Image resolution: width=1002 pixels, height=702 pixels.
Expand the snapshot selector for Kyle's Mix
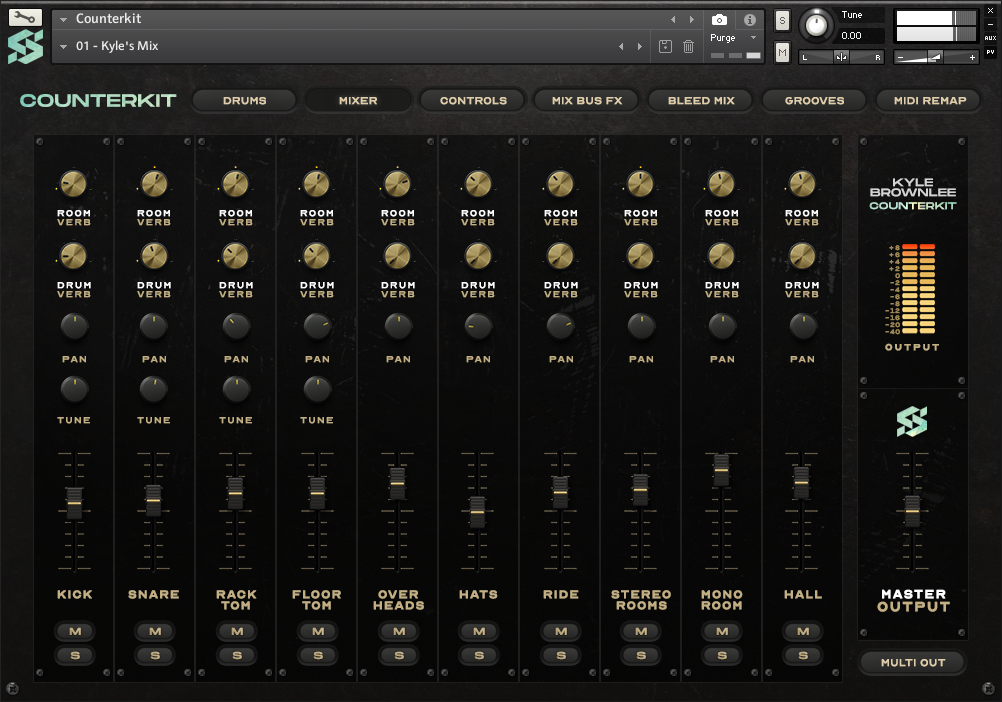pyautogui.click(x=63, y=45)
